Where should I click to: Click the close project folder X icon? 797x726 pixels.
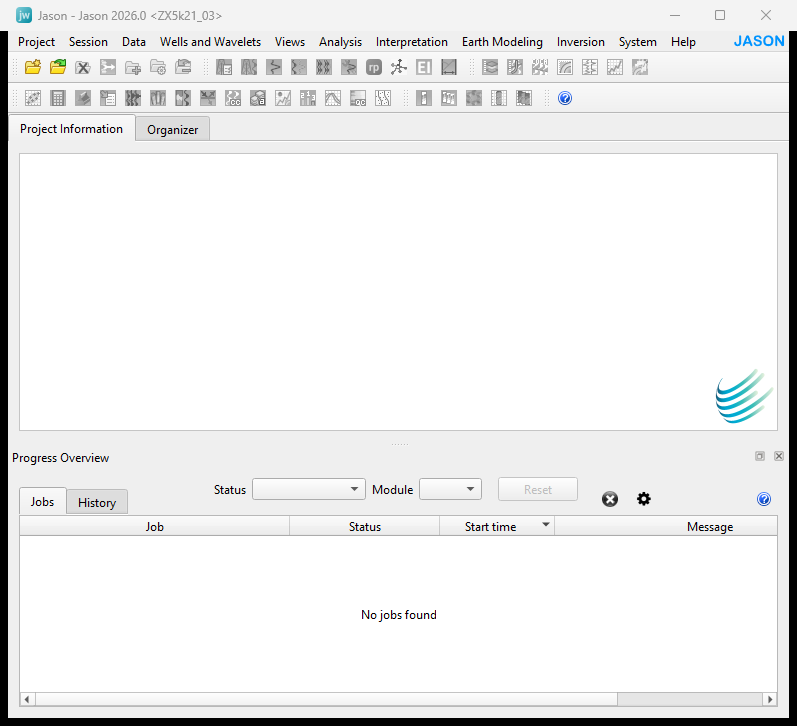tap(82, 67)
